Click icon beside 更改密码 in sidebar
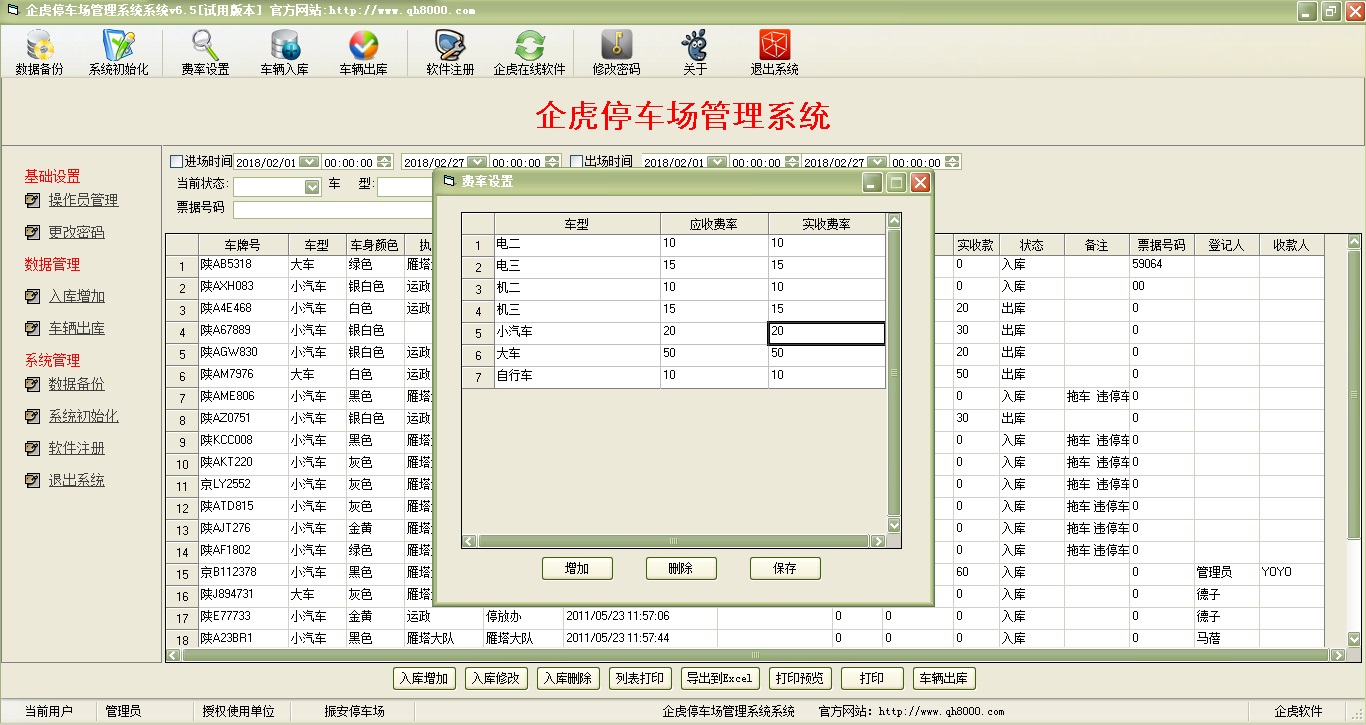This screenshot has width=1366, height=725. pyautogui.click(x=33, y=233)
